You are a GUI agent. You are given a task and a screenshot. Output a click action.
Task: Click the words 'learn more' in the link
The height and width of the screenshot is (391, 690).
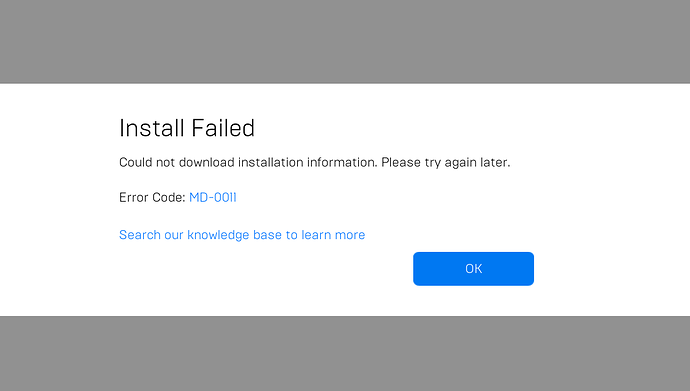(333, 235)
